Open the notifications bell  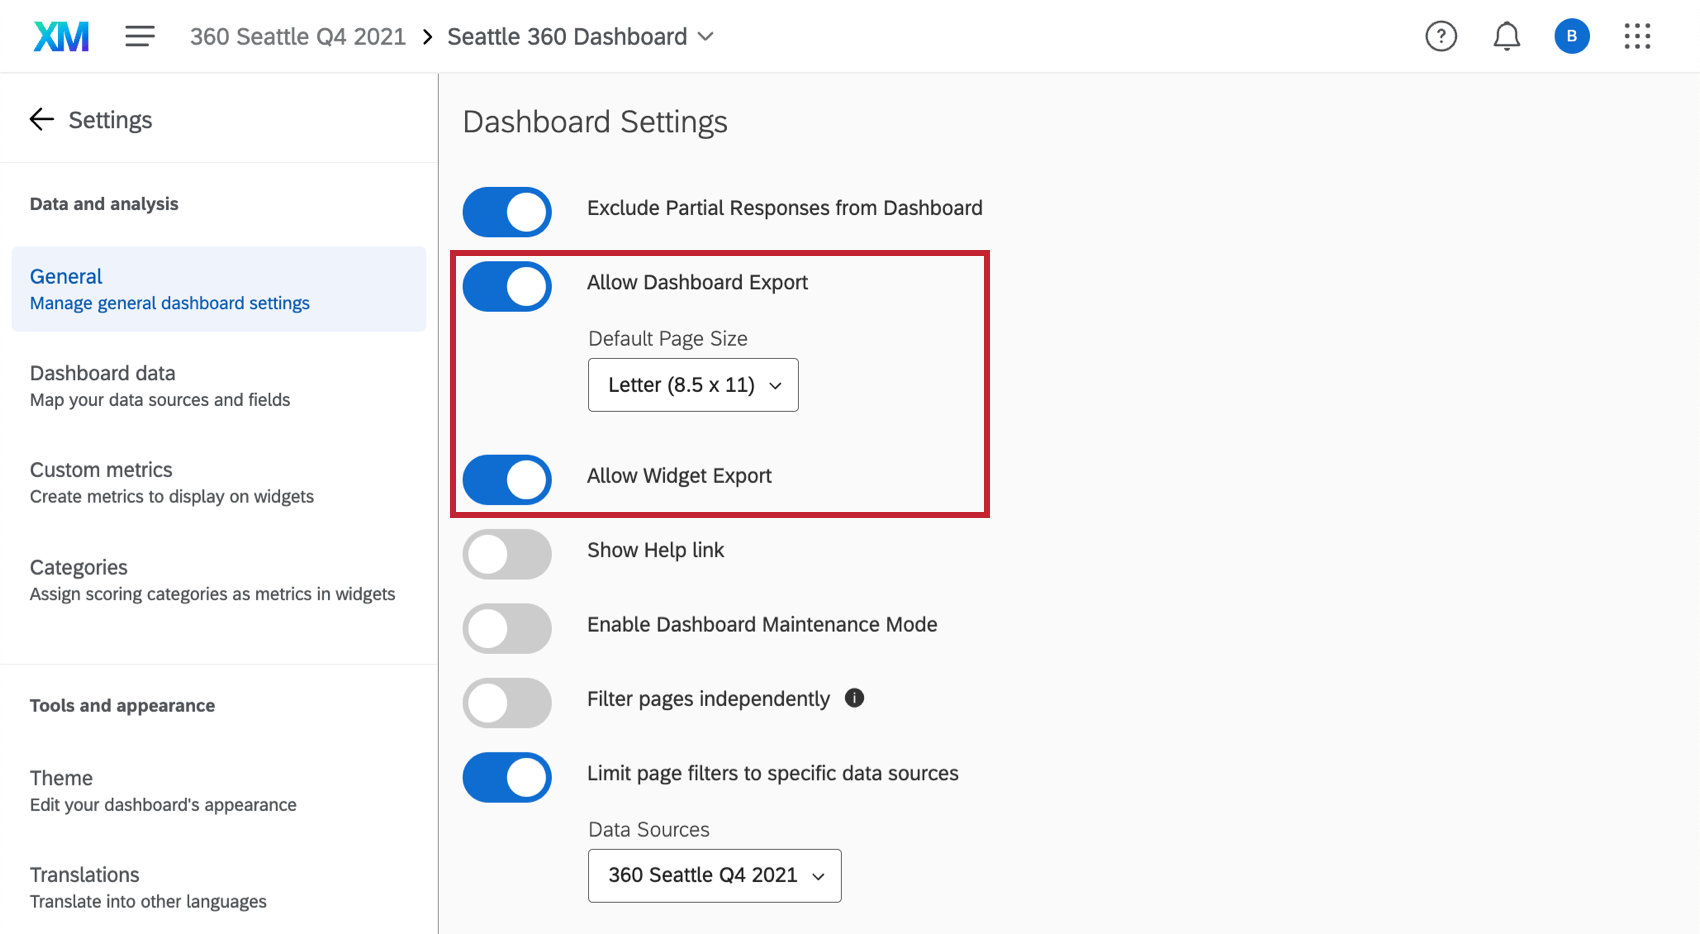click(1507, 36)
